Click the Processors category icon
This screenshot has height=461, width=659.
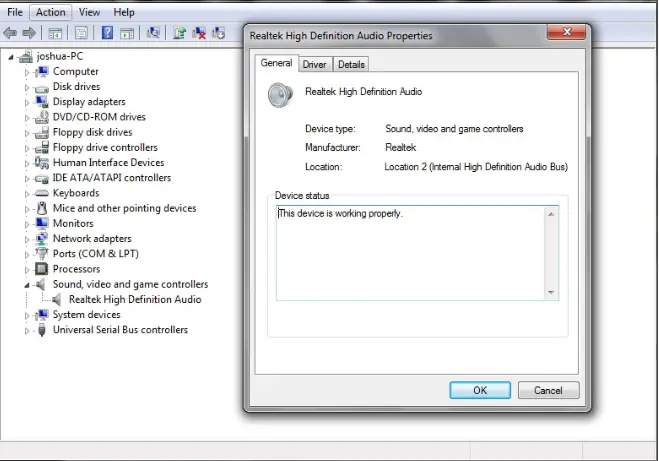41,269
